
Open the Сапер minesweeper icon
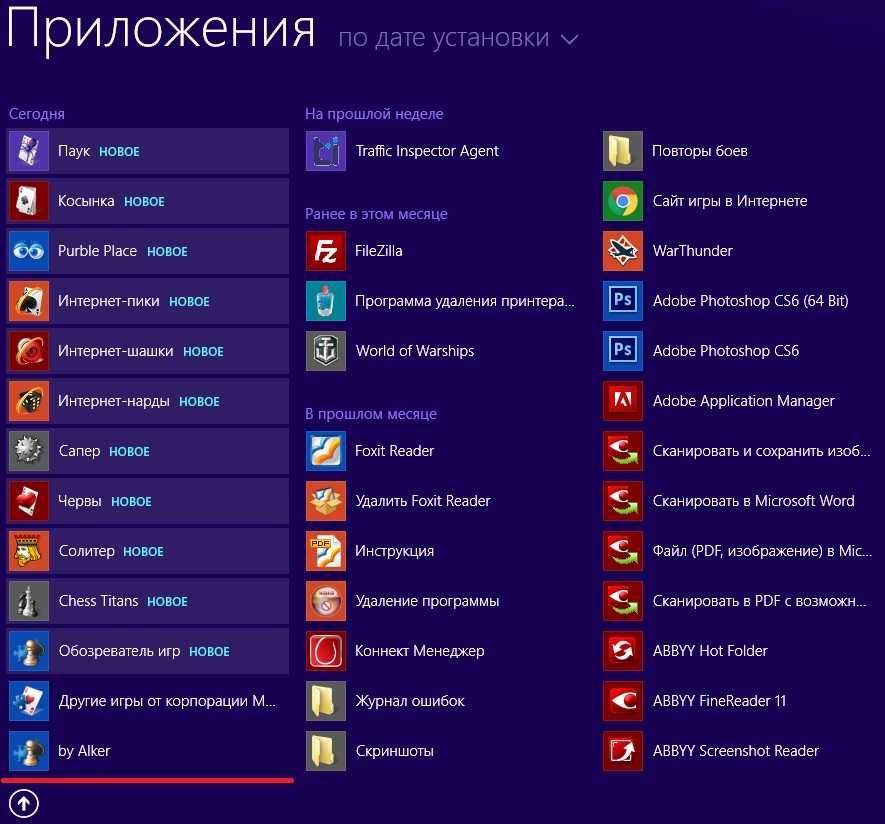pos(28,451)
